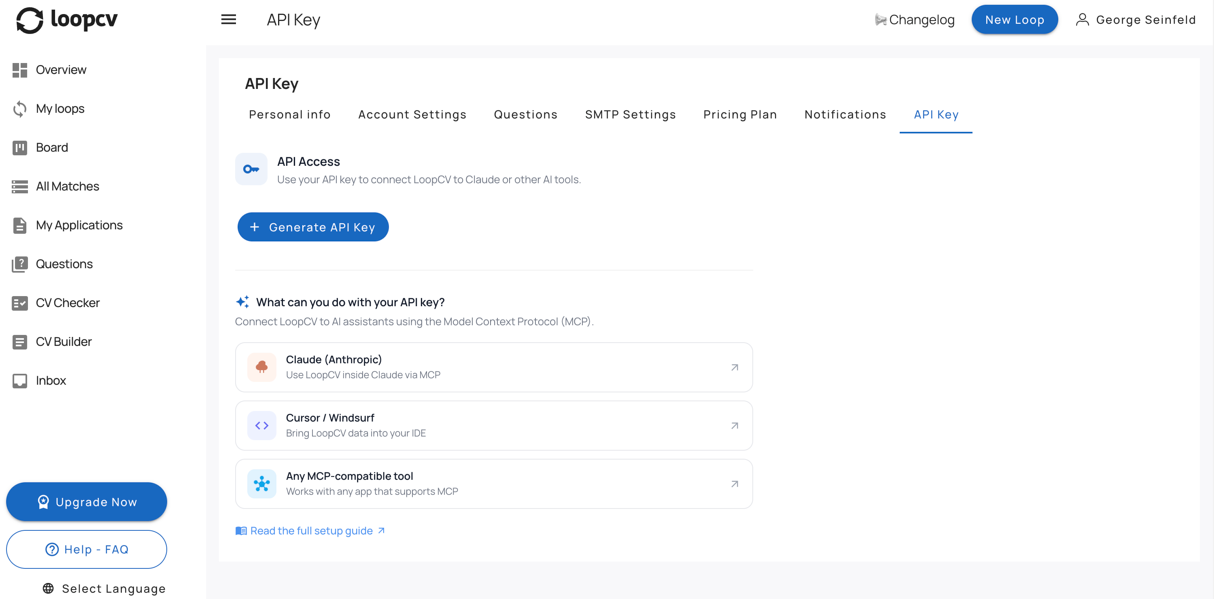Open the Cursor / Windsurf integration card

(494, 426)
